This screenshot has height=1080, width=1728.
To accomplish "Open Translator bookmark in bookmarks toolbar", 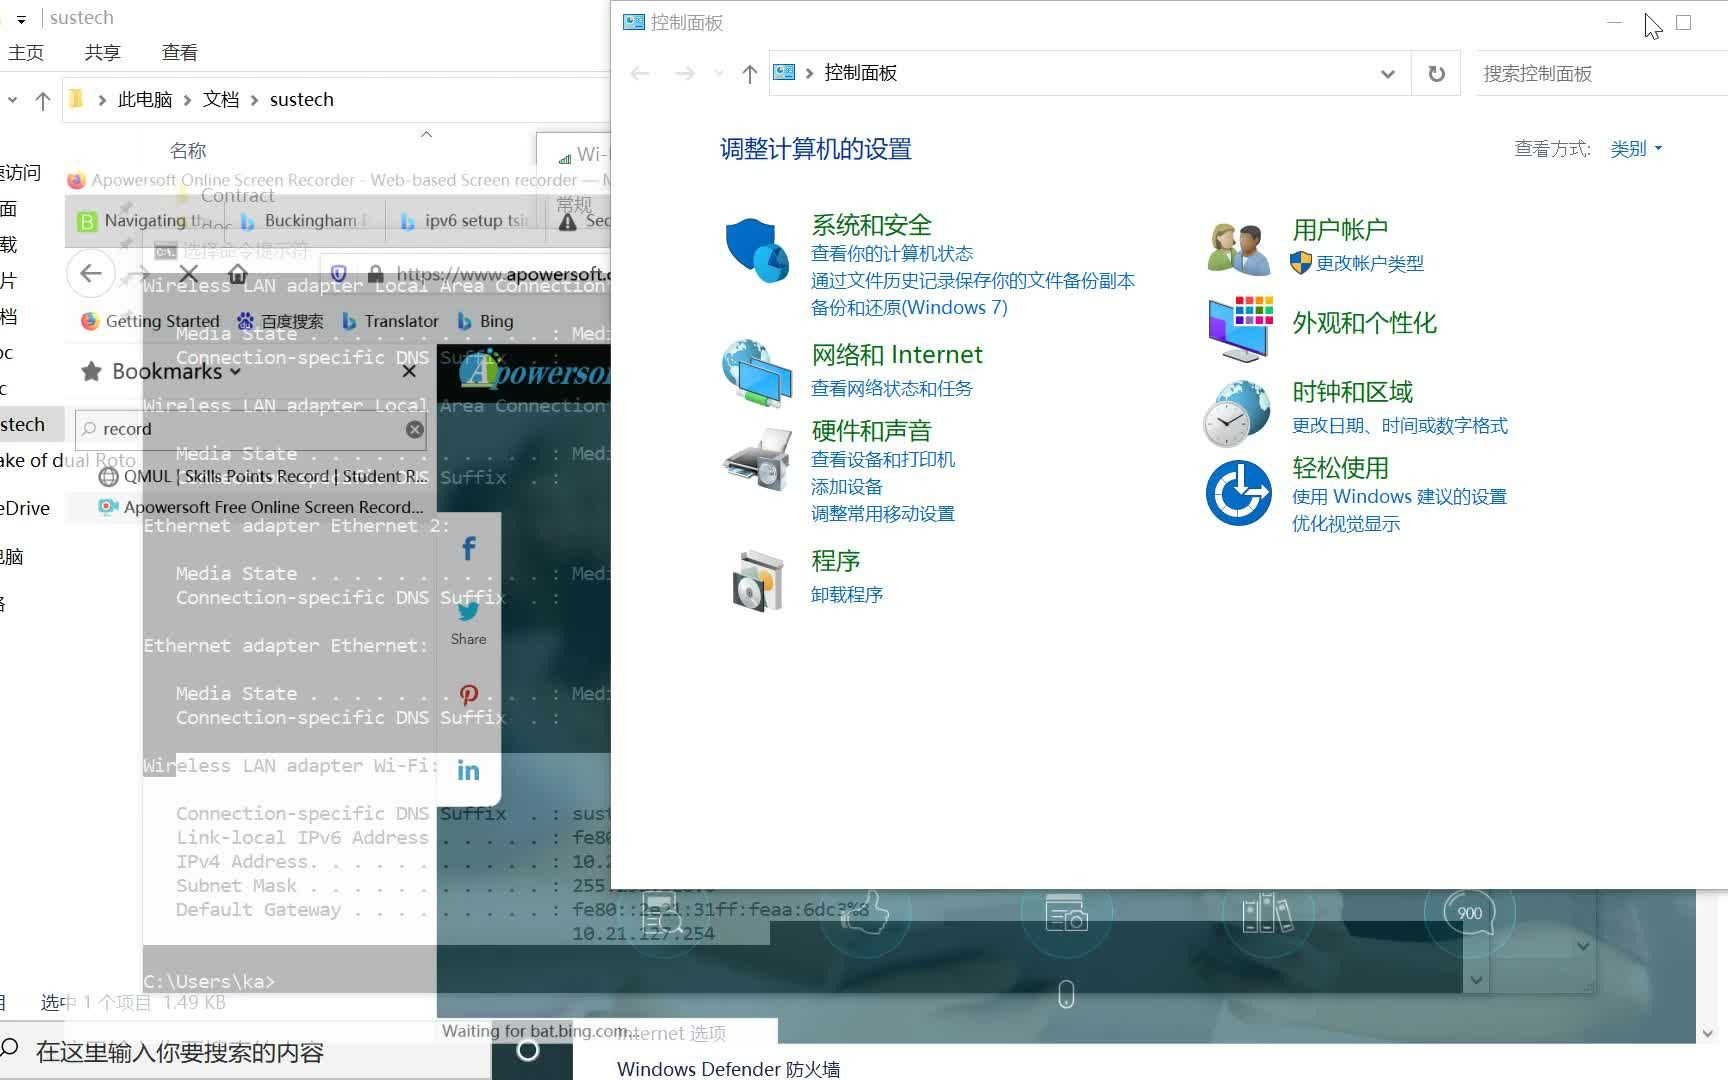I will tap(390, 321).
